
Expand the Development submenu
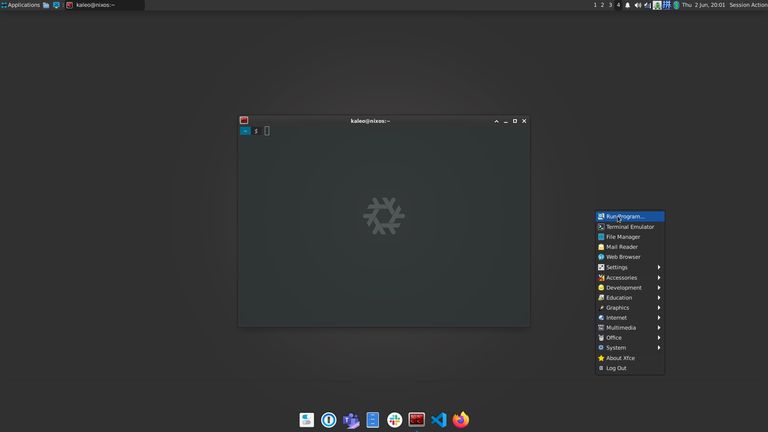tap(630, 288)
